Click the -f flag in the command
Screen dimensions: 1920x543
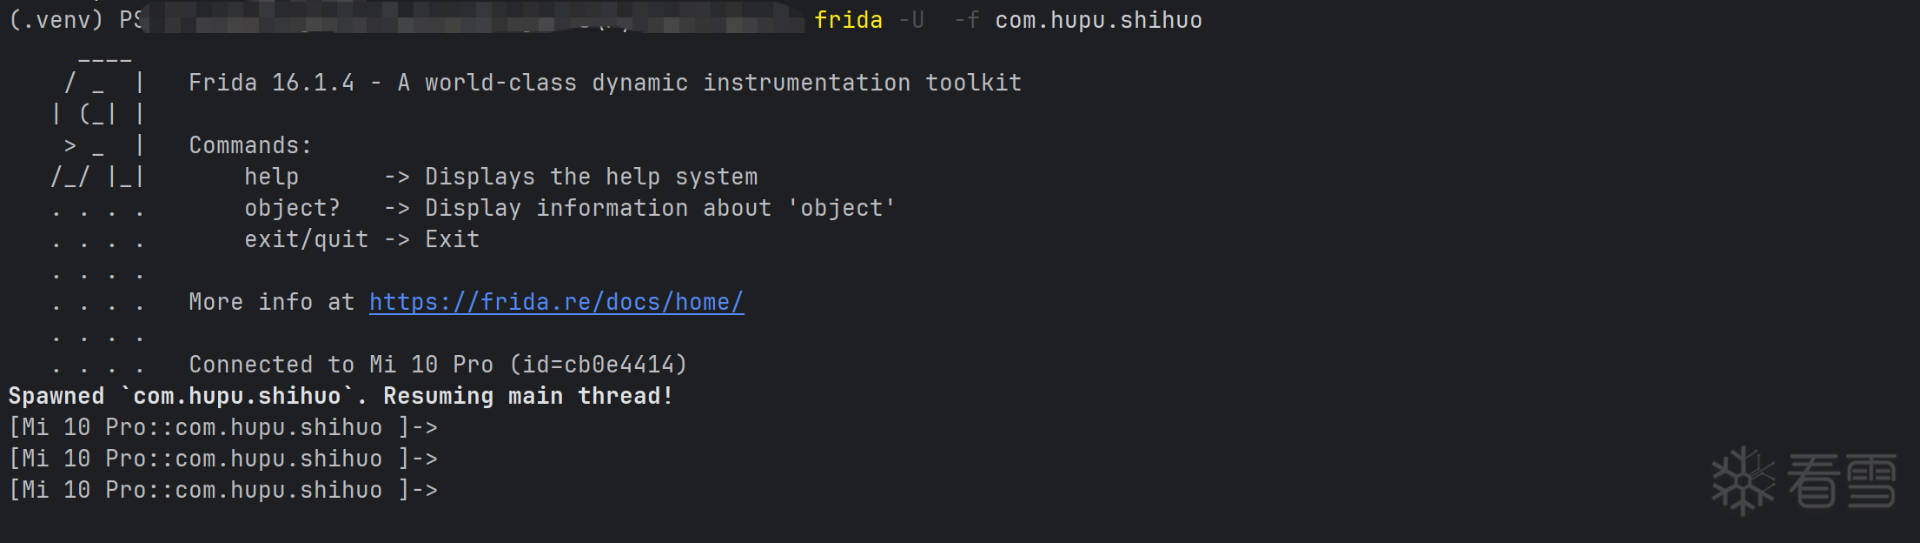point(966,20)
